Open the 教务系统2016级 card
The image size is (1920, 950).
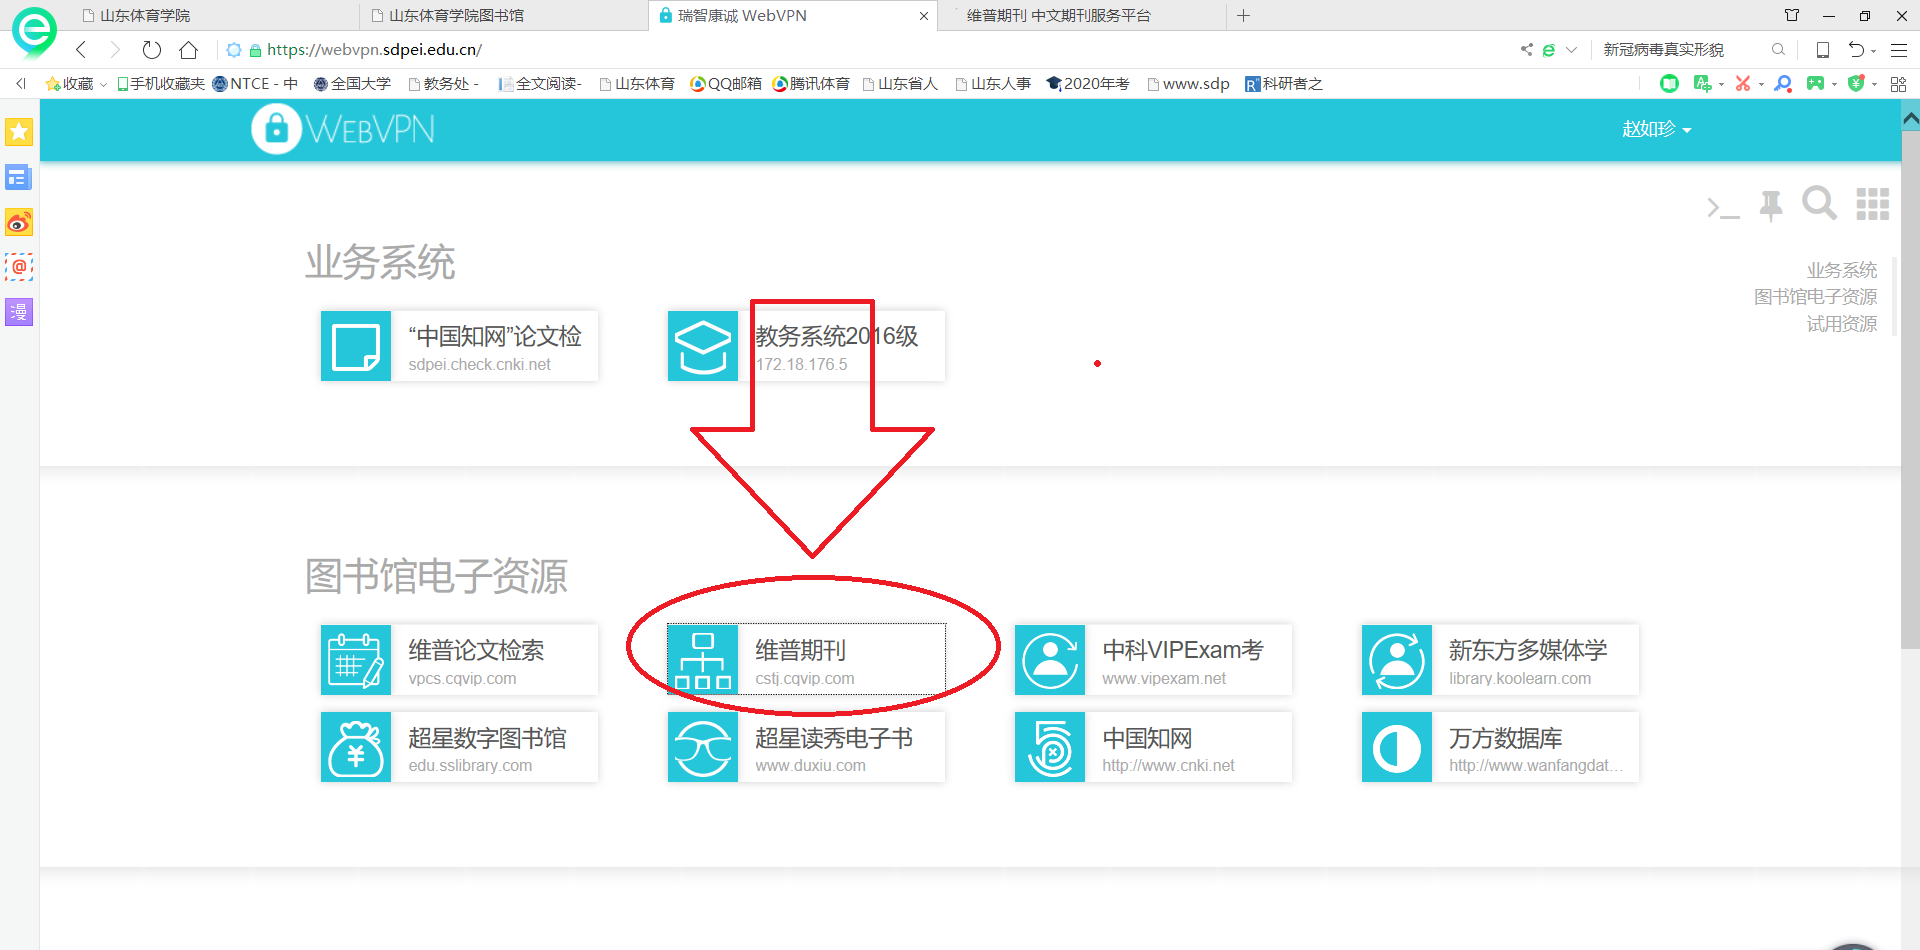[x=806, y=346]
